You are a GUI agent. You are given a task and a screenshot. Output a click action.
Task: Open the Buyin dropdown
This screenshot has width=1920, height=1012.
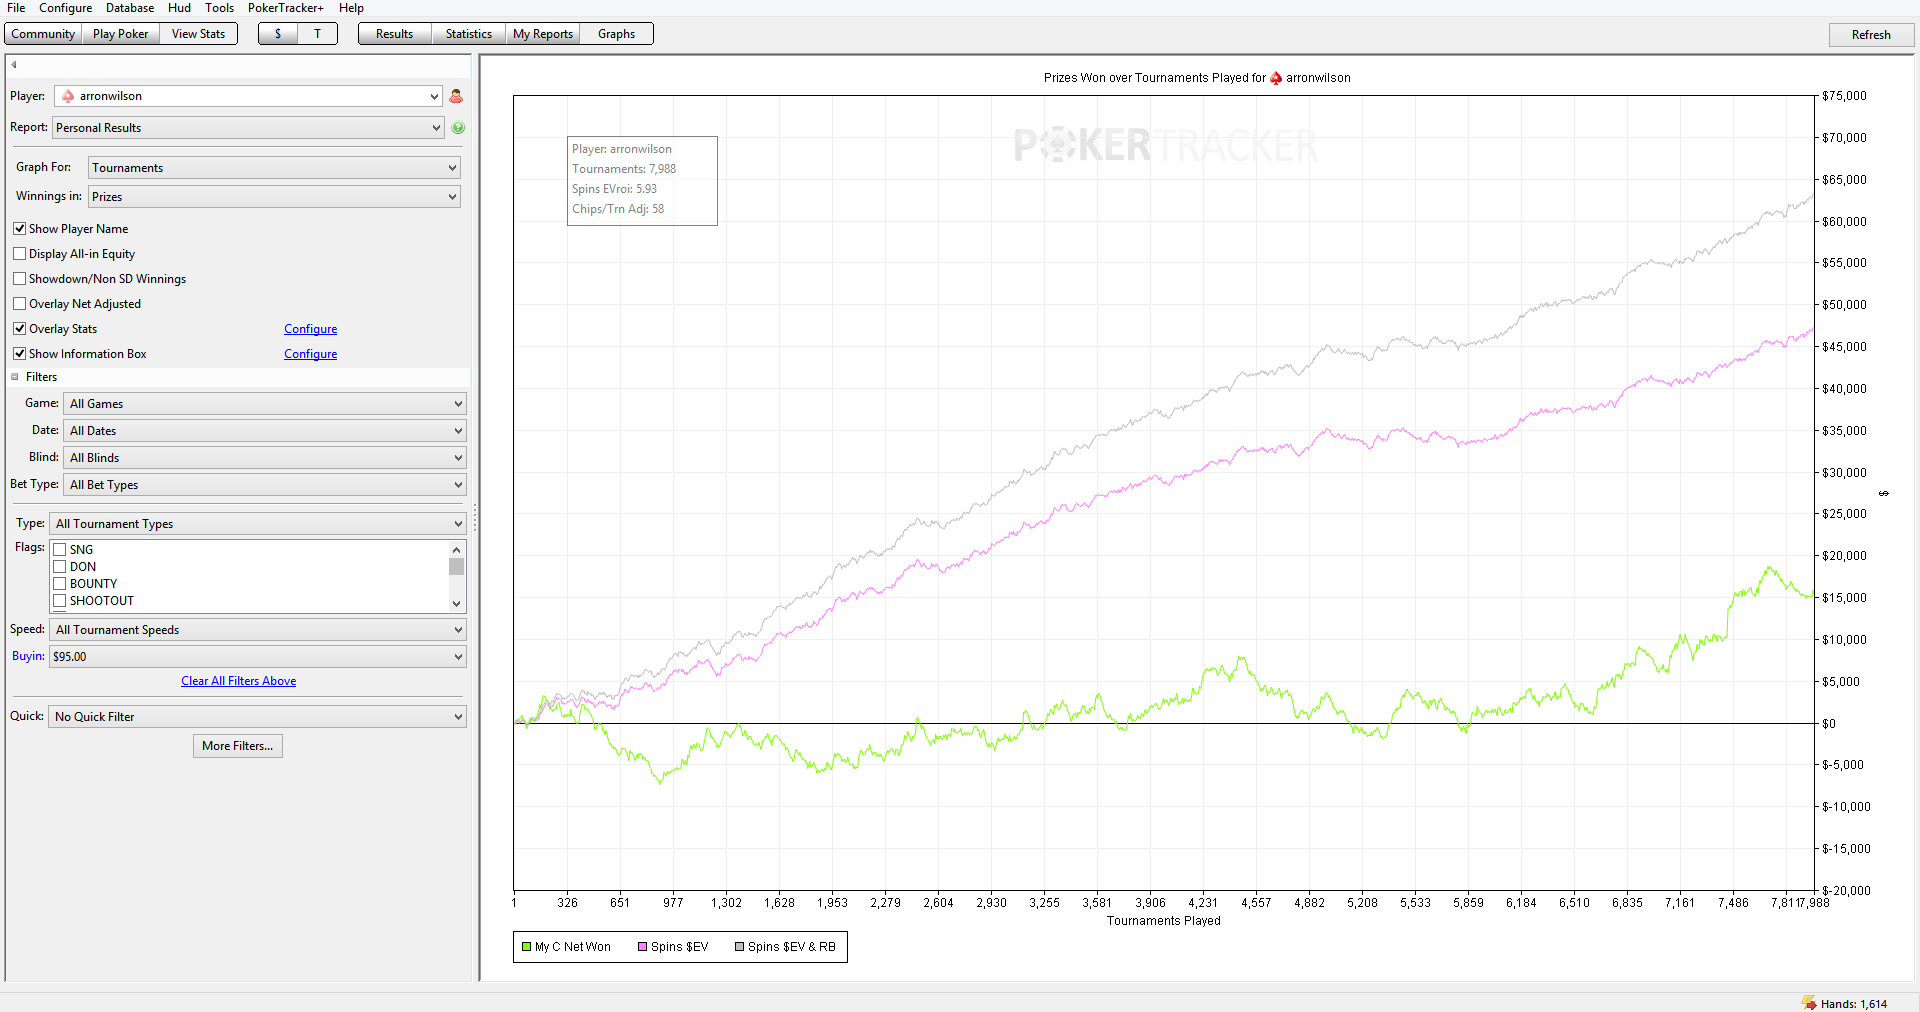tap(258, 657)
